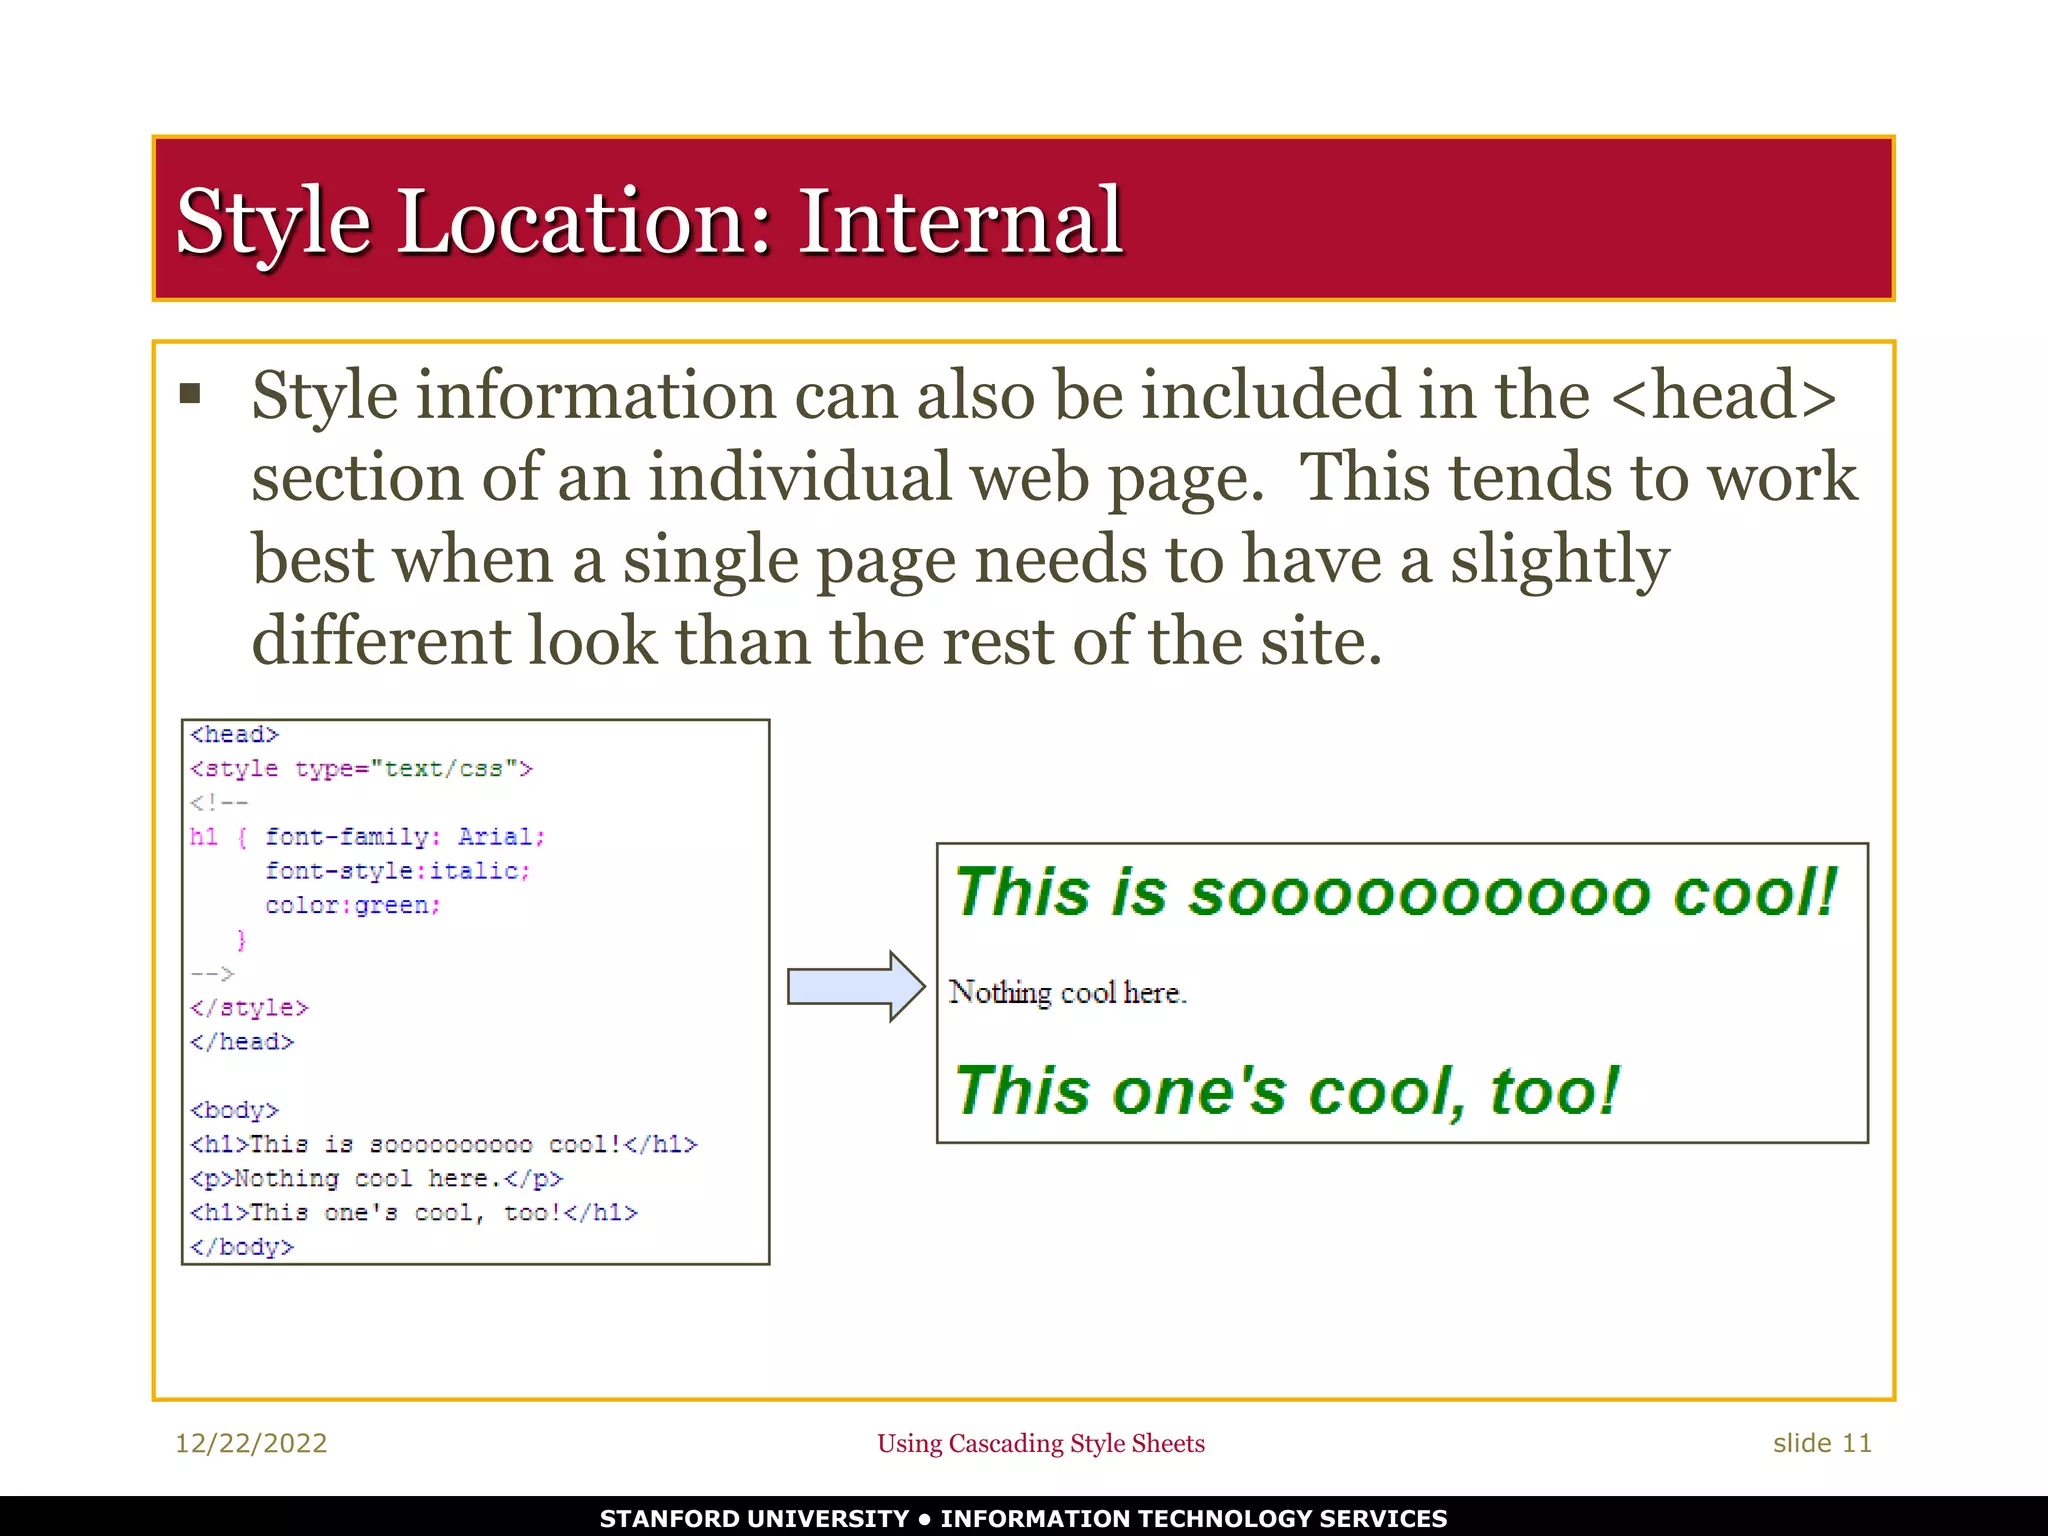
Task: Click the 'h1 { font-family: Arial;' code line
Action: (x=368, y=837)
